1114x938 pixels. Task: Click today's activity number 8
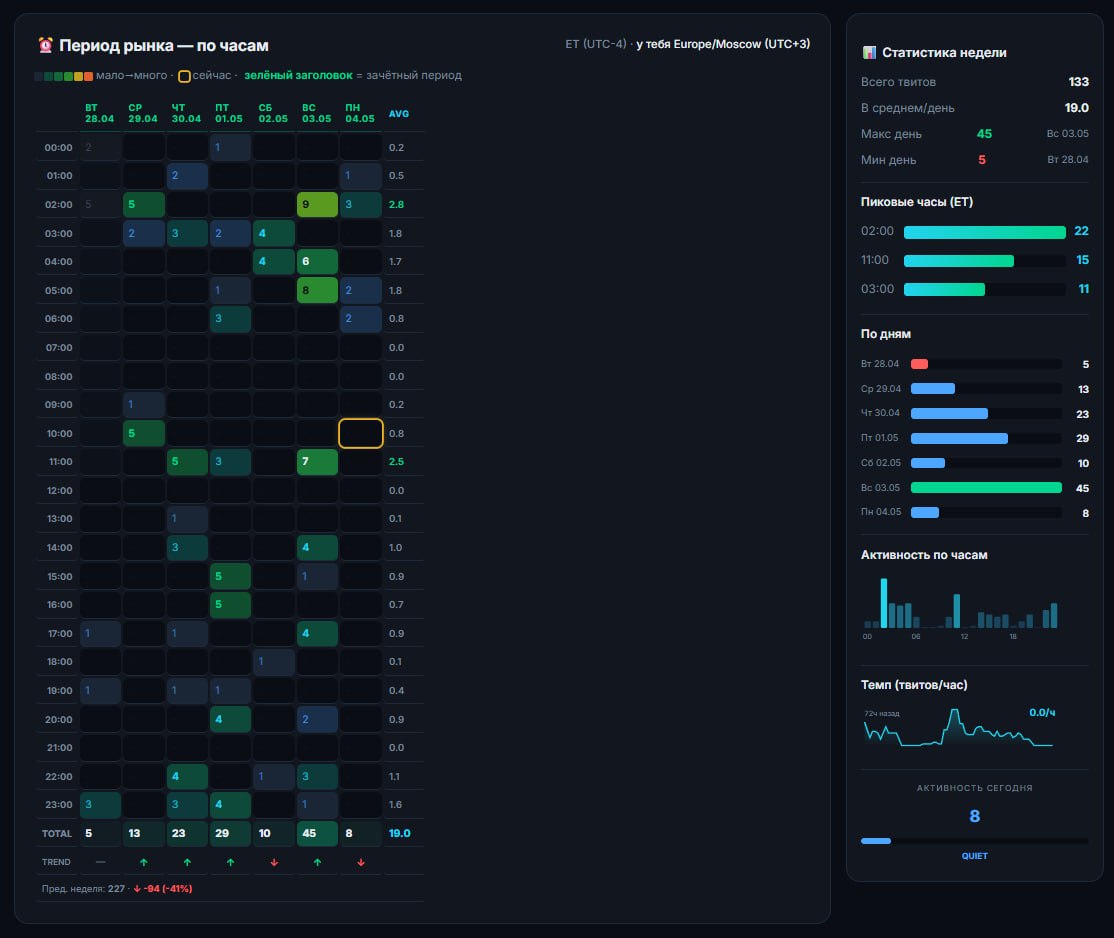[x=975, y=816]
